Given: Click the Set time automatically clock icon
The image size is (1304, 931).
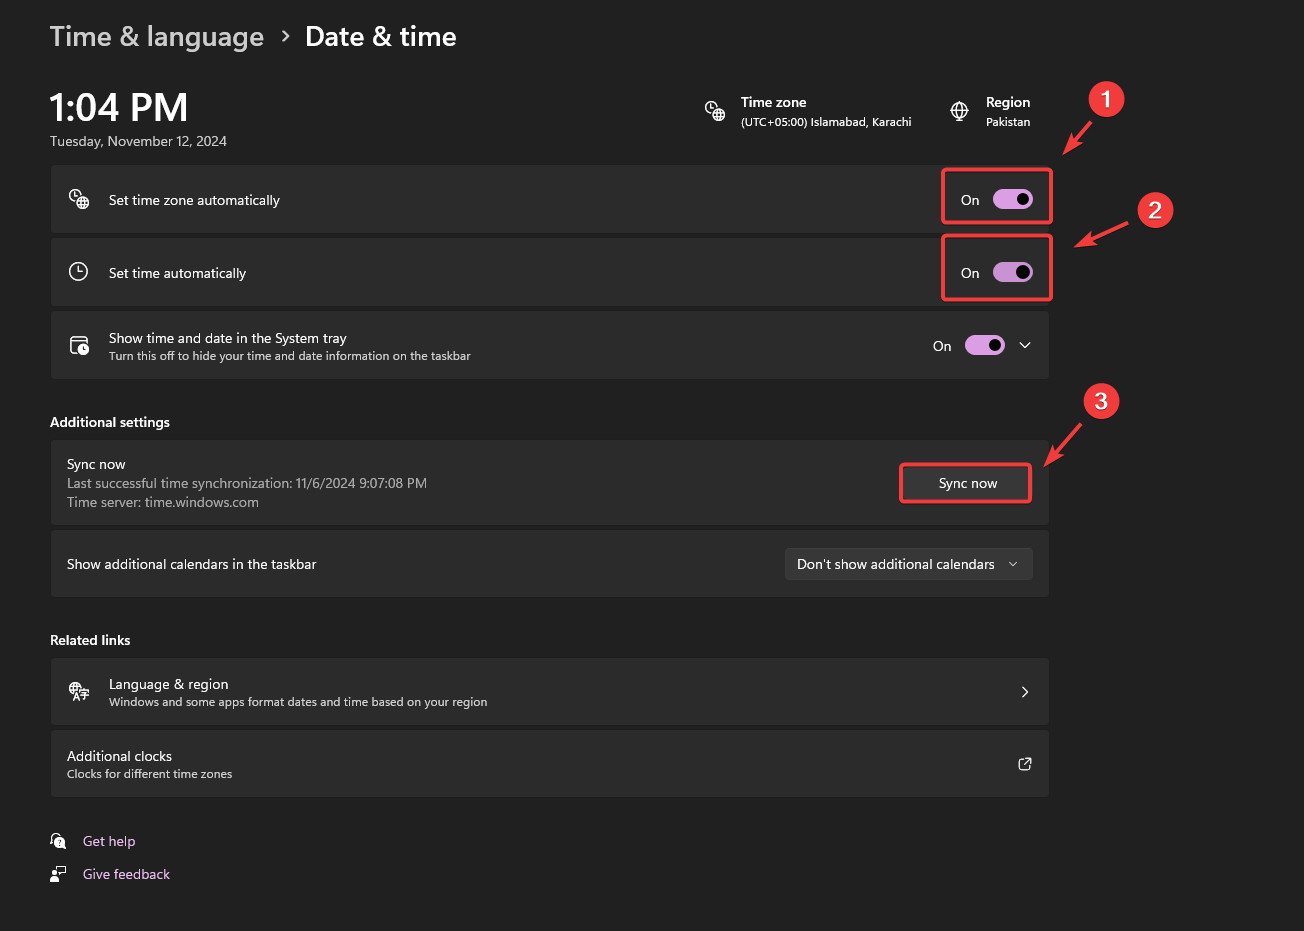Looking at the screenshot, I should pos(78,272).
